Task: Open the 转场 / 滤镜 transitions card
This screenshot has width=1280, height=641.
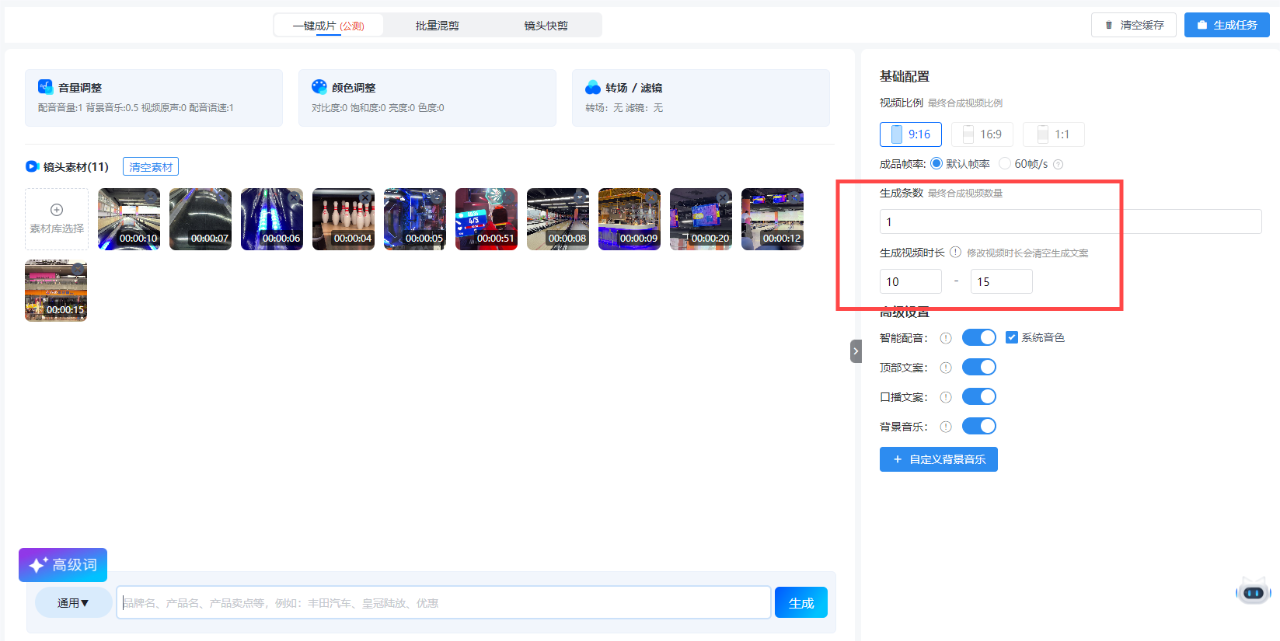Action: [x=700, y=97]
